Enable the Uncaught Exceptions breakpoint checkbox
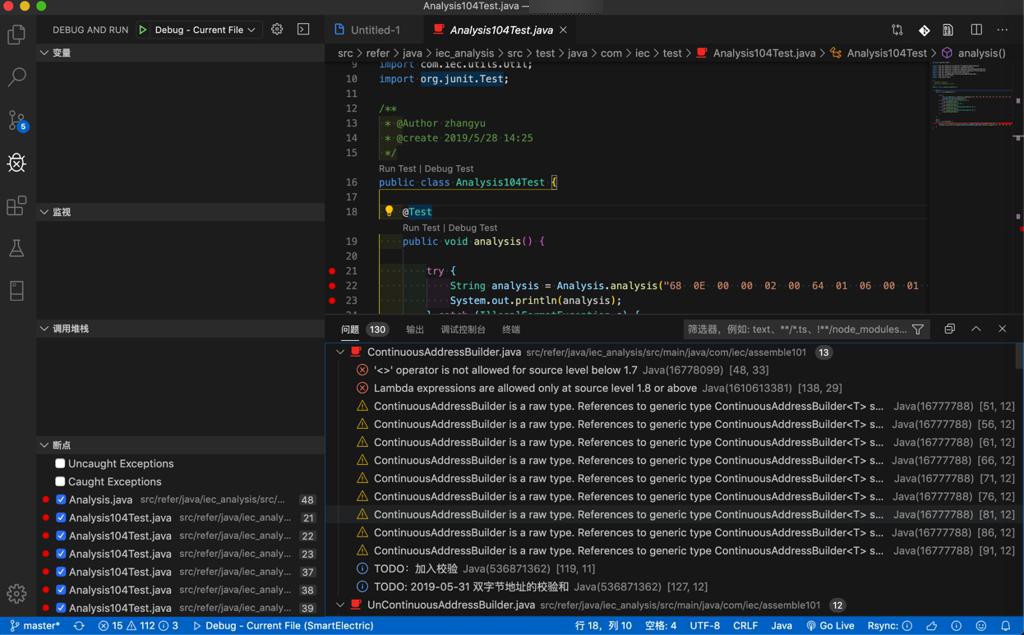The image size is (1024, 635). pos(60,463)
